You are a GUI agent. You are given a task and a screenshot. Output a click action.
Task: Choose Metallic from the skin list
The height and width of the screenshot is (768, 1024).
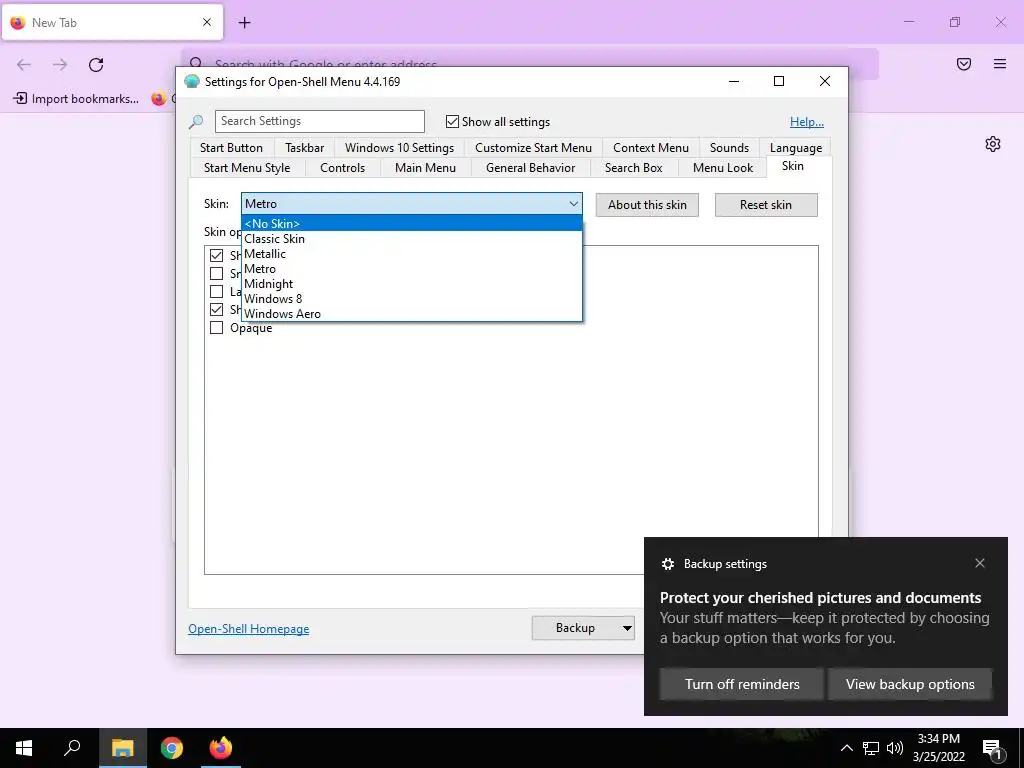pos(411,253)
